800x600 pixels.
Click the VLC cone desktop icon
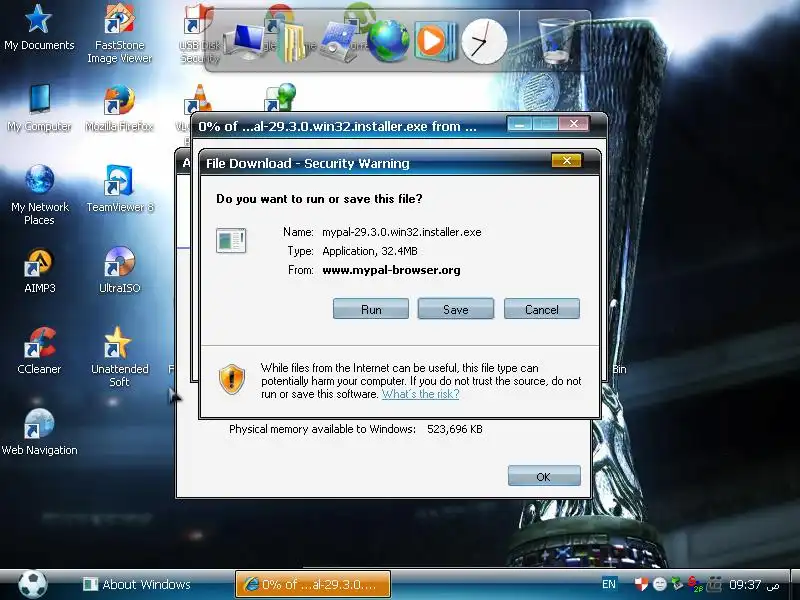198,99
